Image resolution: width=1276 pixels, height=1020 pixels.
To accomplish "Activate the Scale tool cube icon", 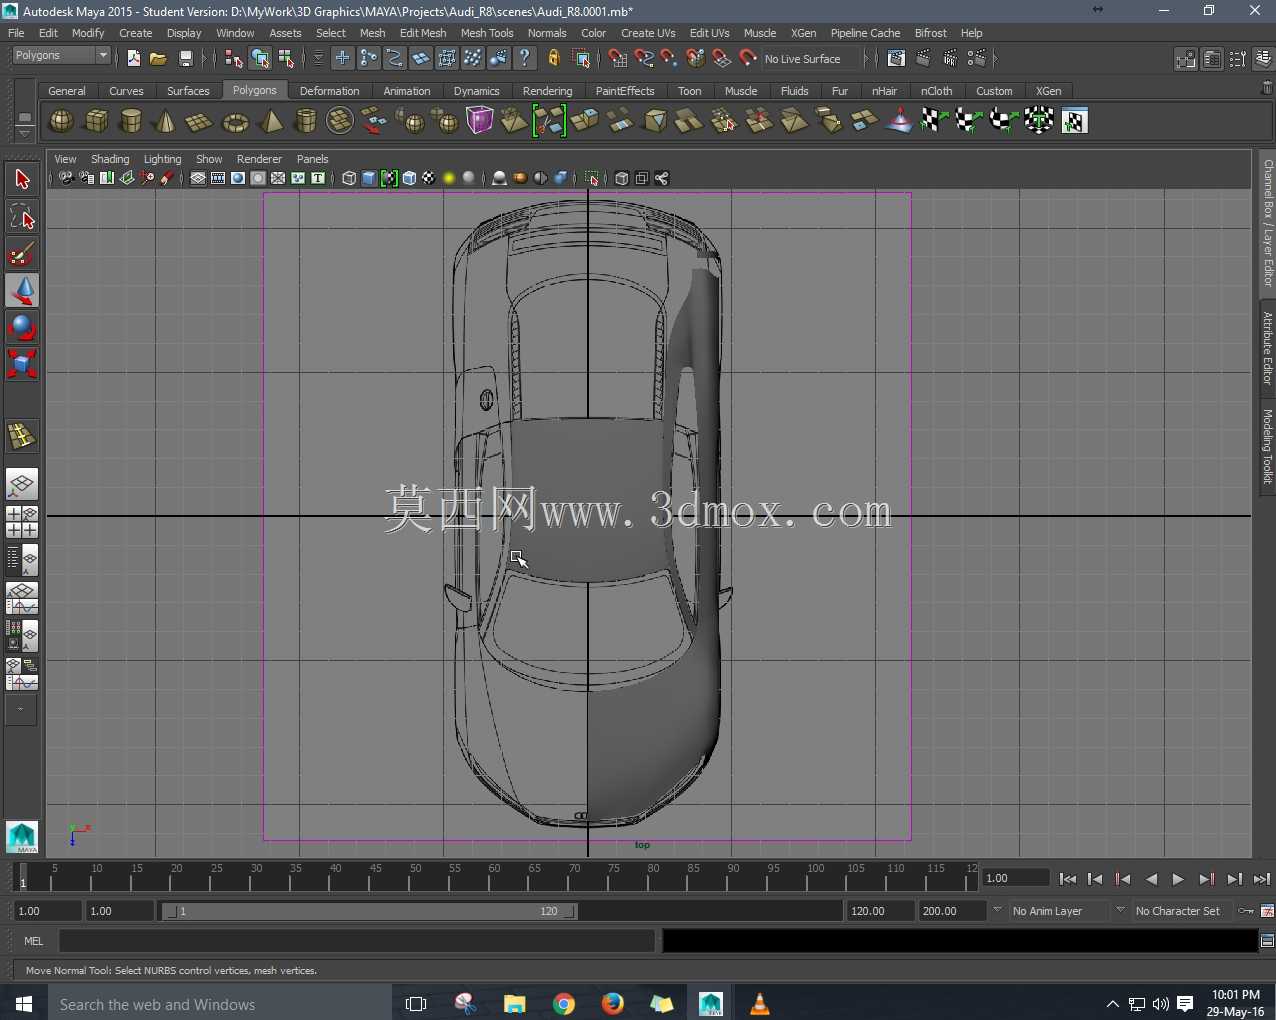I will (22, 363).
